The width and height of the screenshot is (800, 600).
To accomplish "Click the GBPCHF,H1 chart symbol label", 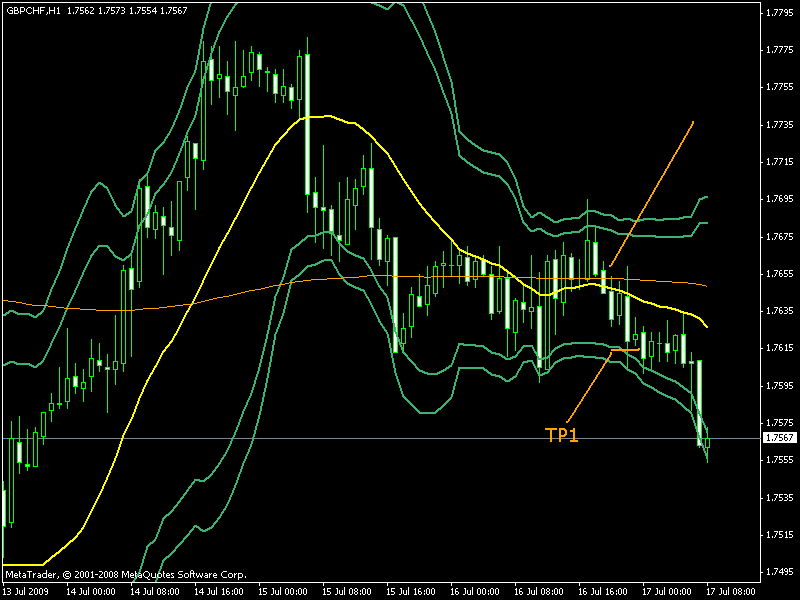I will click(33, 10).
